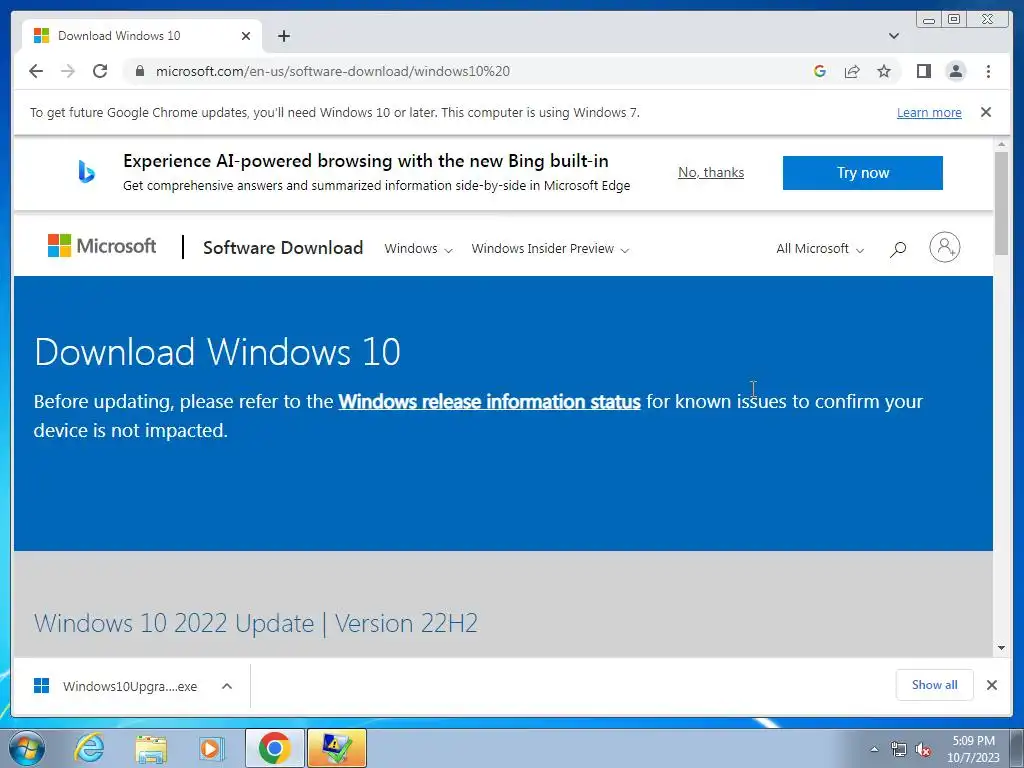
Task: Click the muted volume tray icon
Action: point(923,749)
